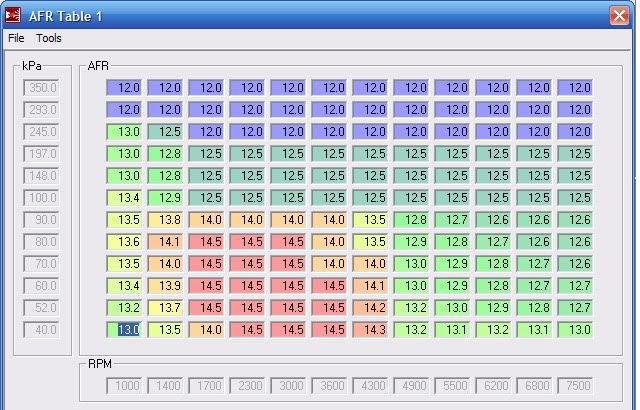Click the 40.0 kPa axis field

(42, 330)
